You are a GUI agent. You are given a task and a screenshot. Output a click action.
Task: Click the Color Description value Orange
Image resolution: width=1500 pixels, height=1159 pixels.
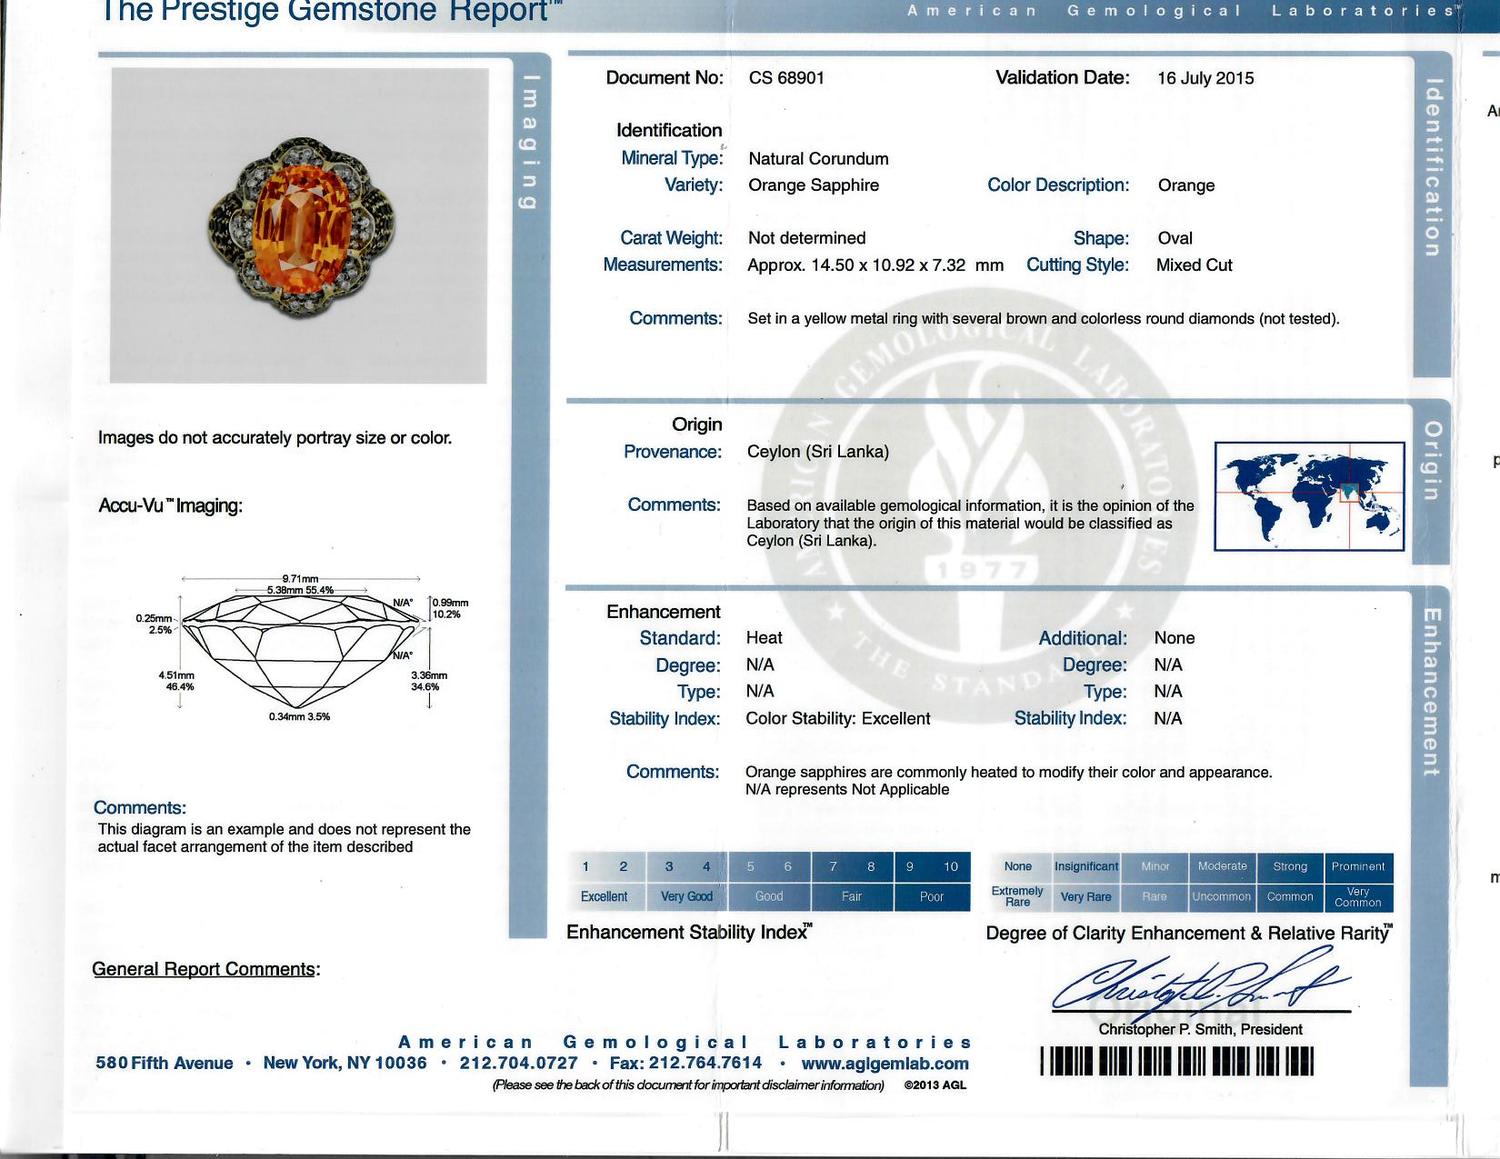coord(1186,185)
